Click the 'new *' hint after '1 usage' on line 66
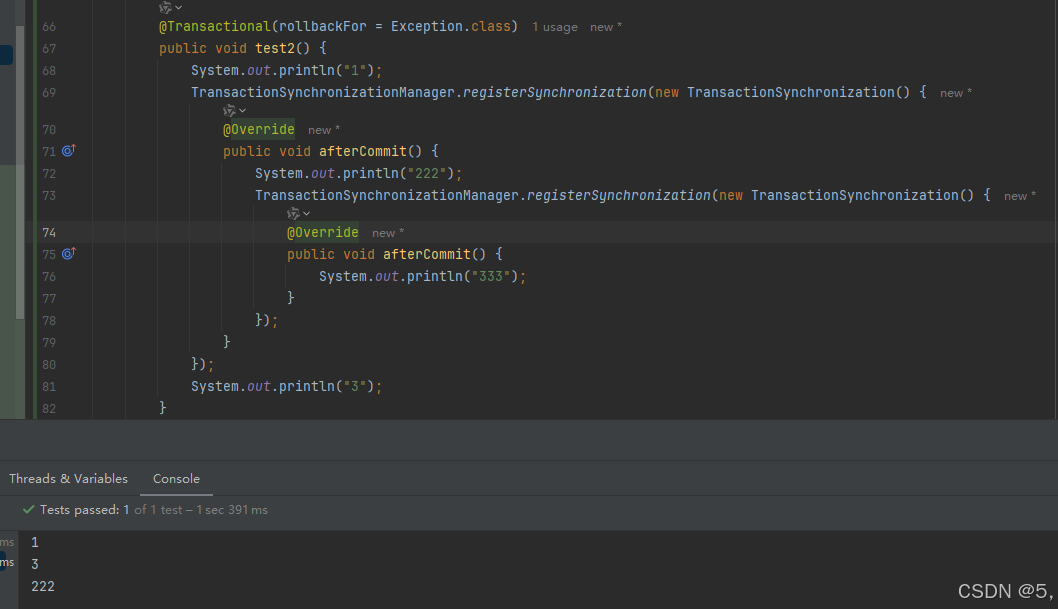This screenshot has height=609, width=1058. click(604, 26)
